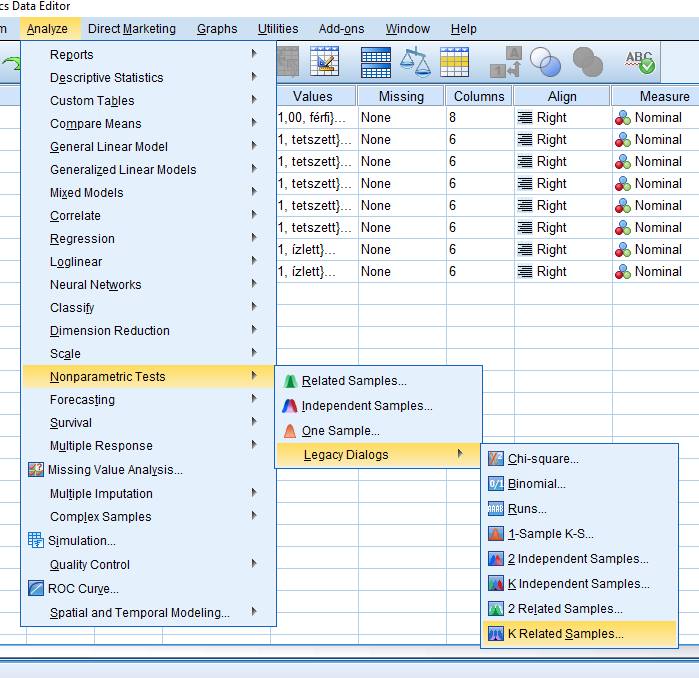Choose 2 Independent Samples option
The image size is (699, 678).
point(580,559)
